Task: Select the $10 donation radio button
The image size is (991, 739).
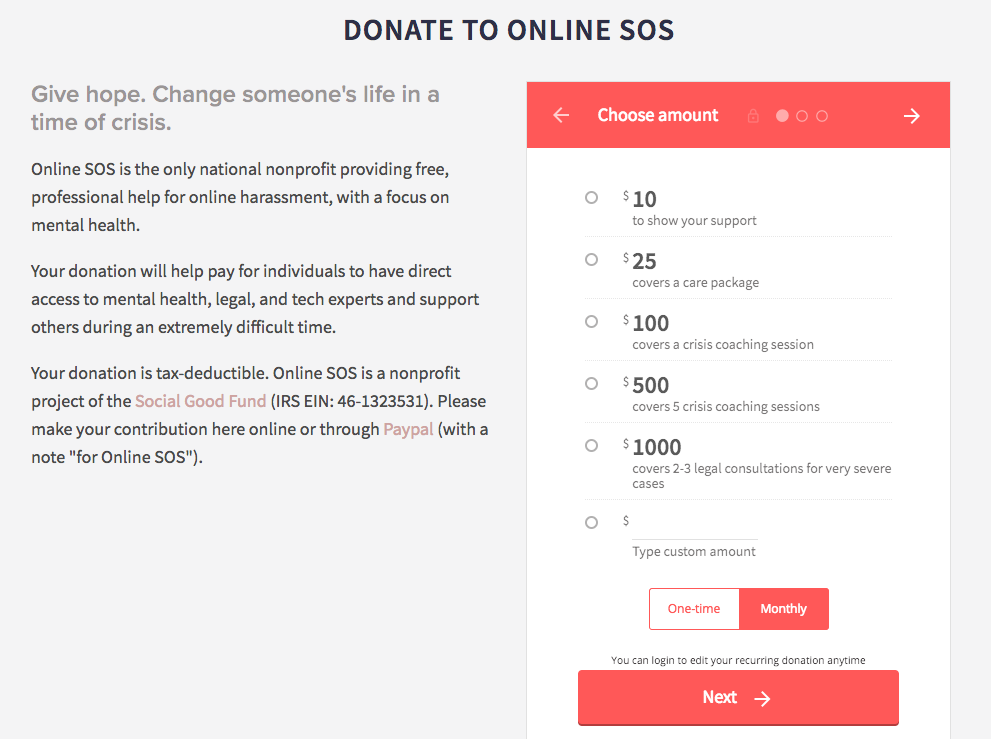Action: click(x=591, y=197)
